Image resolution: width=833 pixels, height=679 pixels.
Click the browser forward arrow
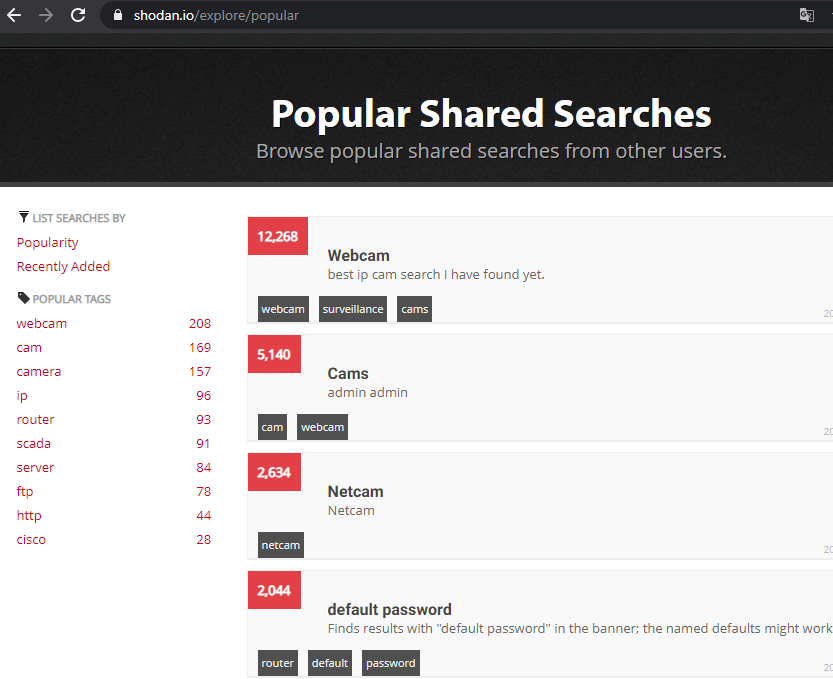click(x=44, y=15)
